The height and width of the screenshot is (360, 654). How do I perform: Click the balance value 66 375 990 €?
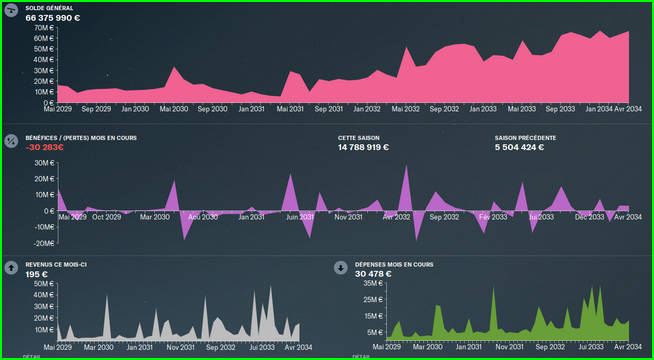(53, 18)
